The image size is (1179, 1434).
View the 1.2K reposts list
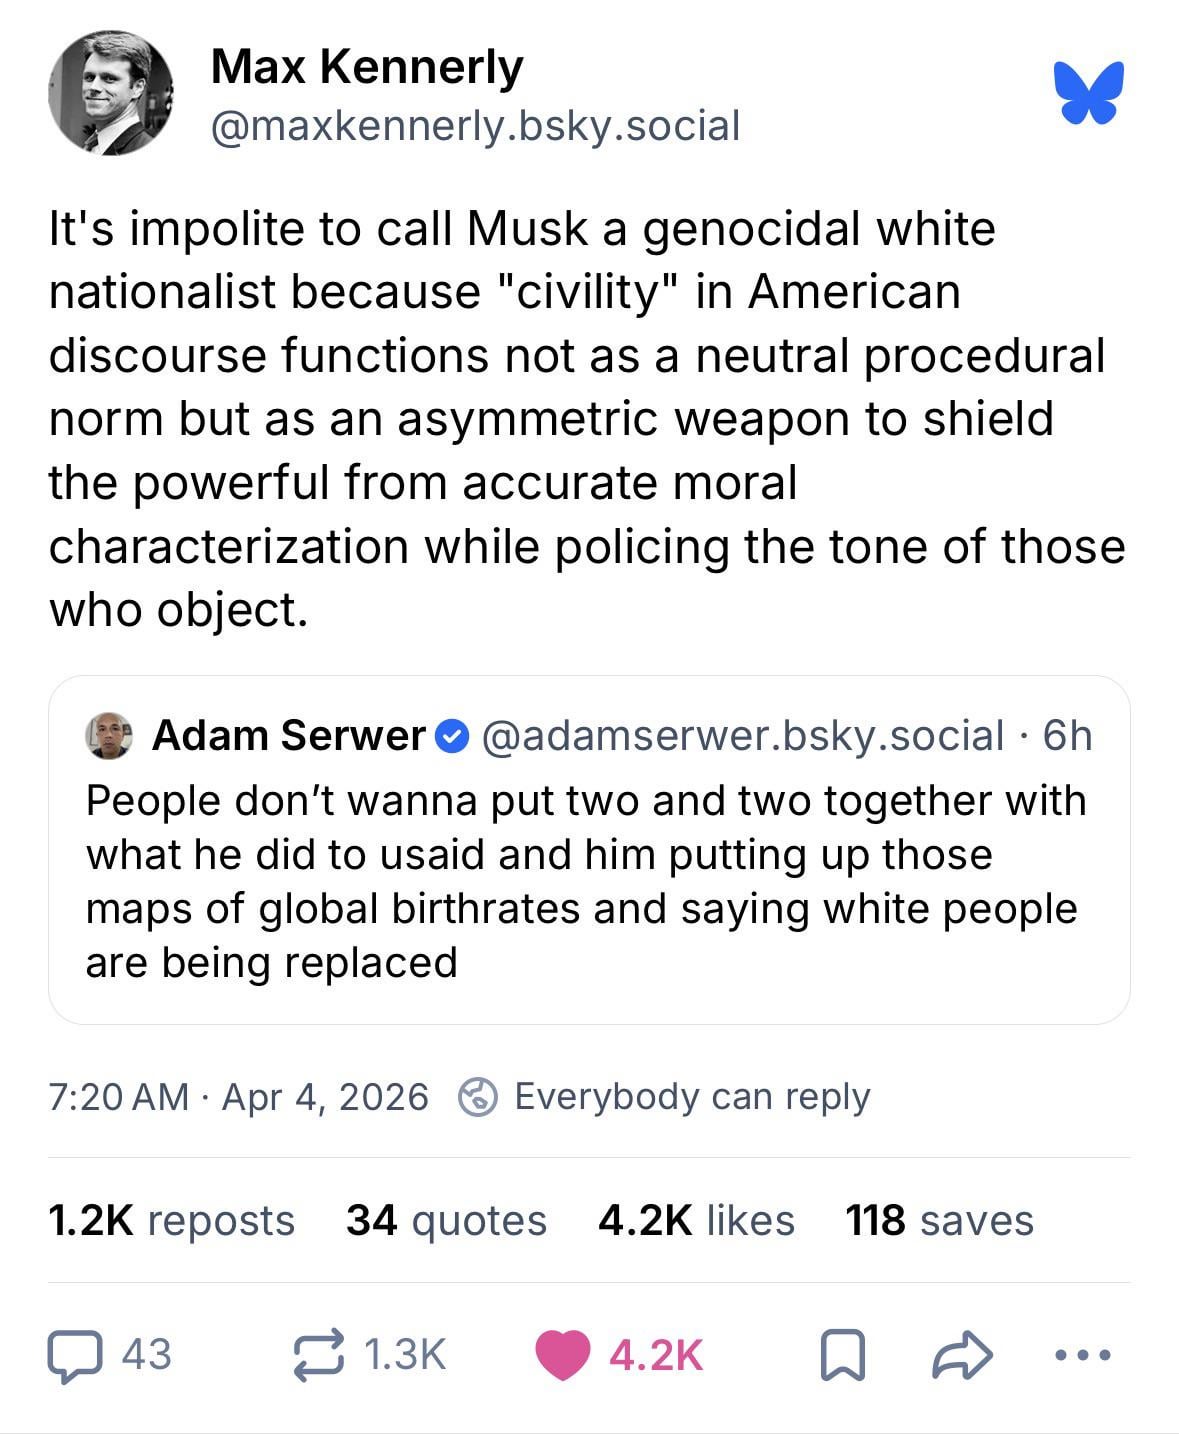coord(171,1220)
